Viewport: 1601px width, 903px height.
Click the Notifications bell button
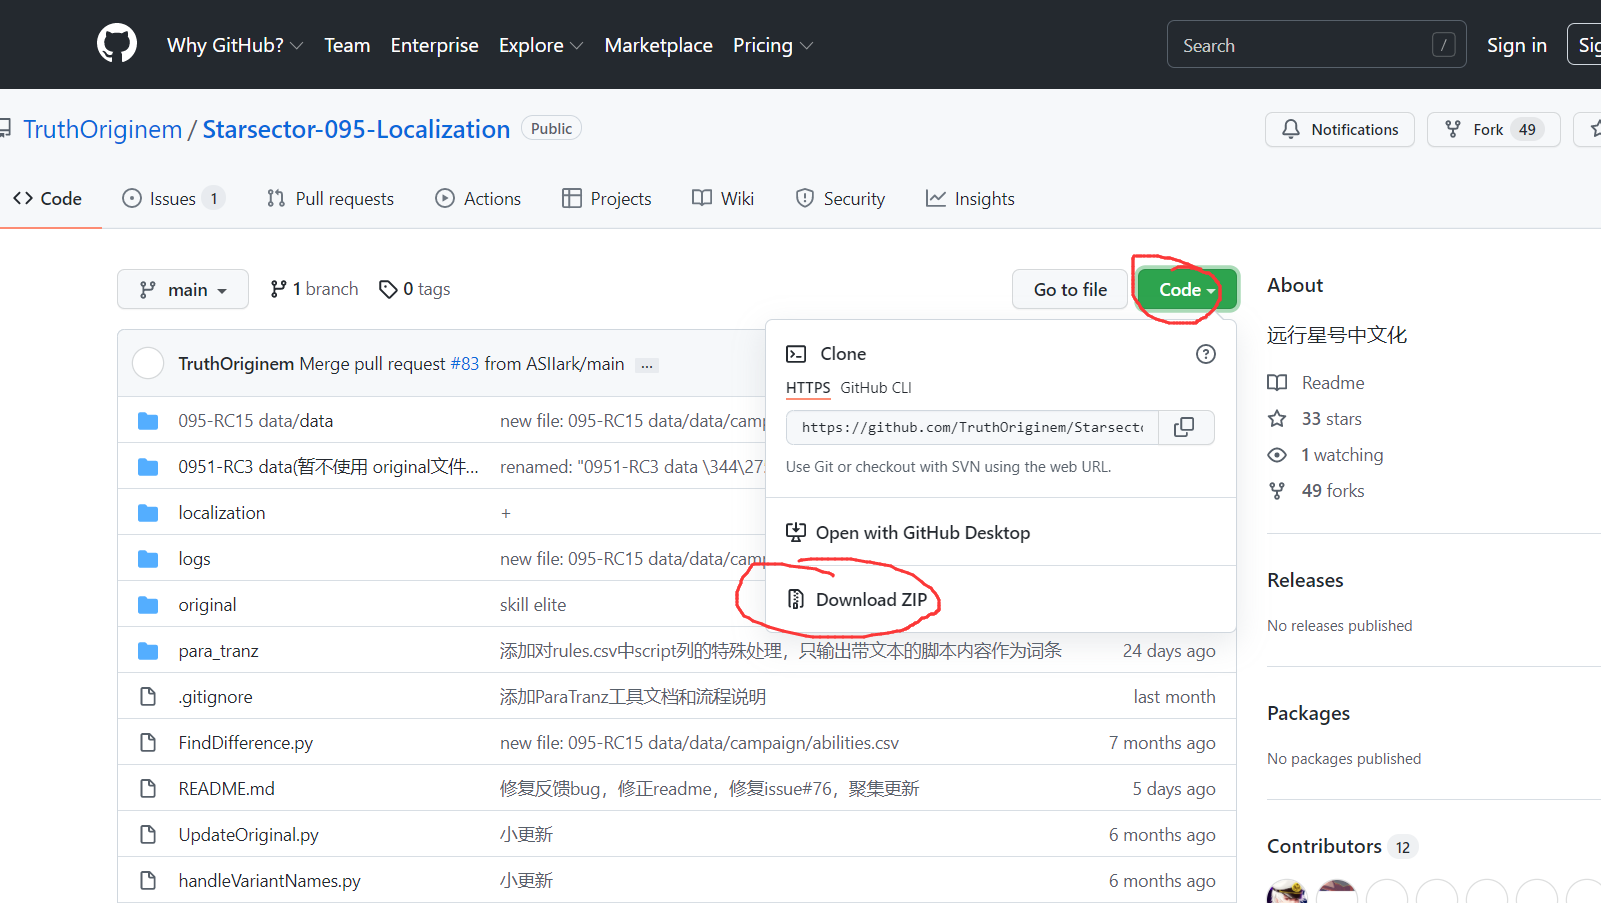click(1339, 130)
